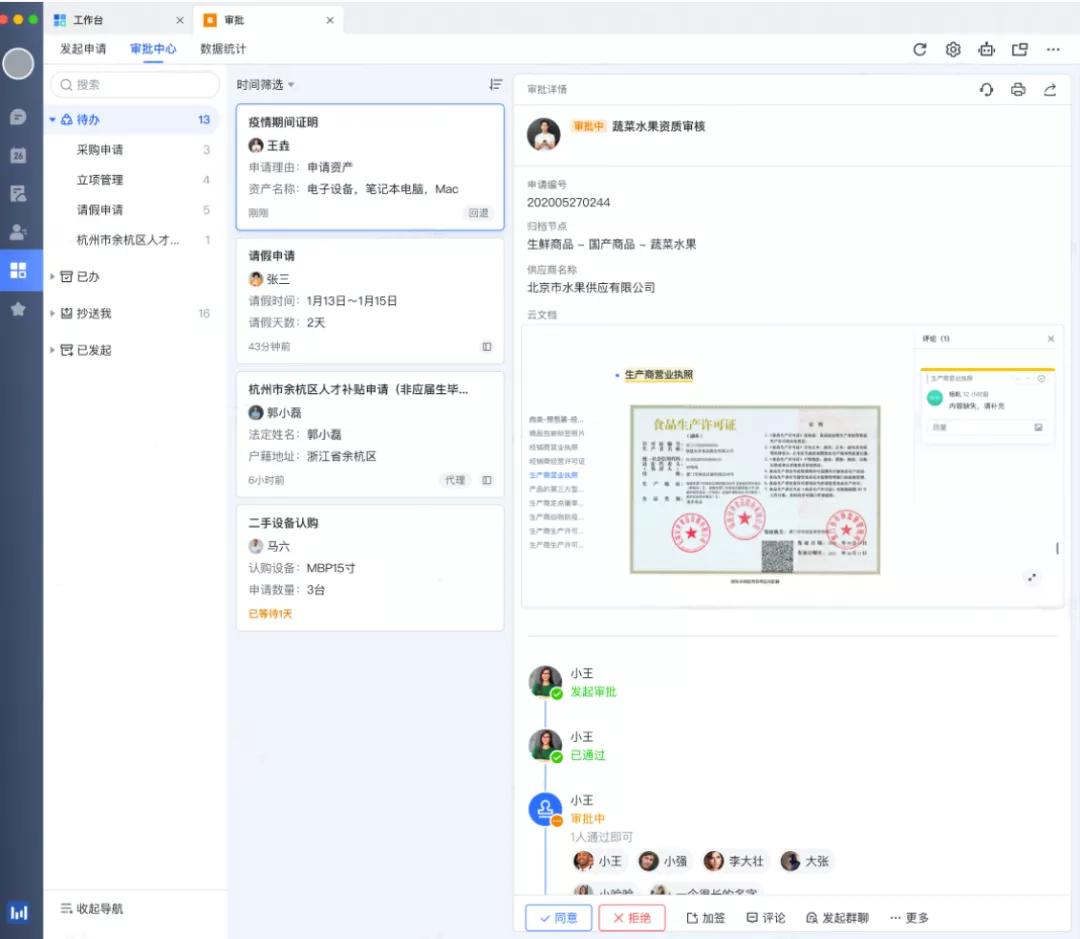Approve the request with the 同意 button

pyautogui.click(x=558, y=917)
